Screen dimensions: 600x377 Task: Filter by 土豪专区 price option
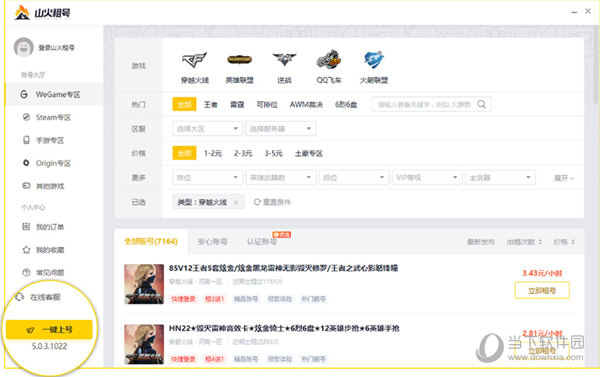coord(309,153)
